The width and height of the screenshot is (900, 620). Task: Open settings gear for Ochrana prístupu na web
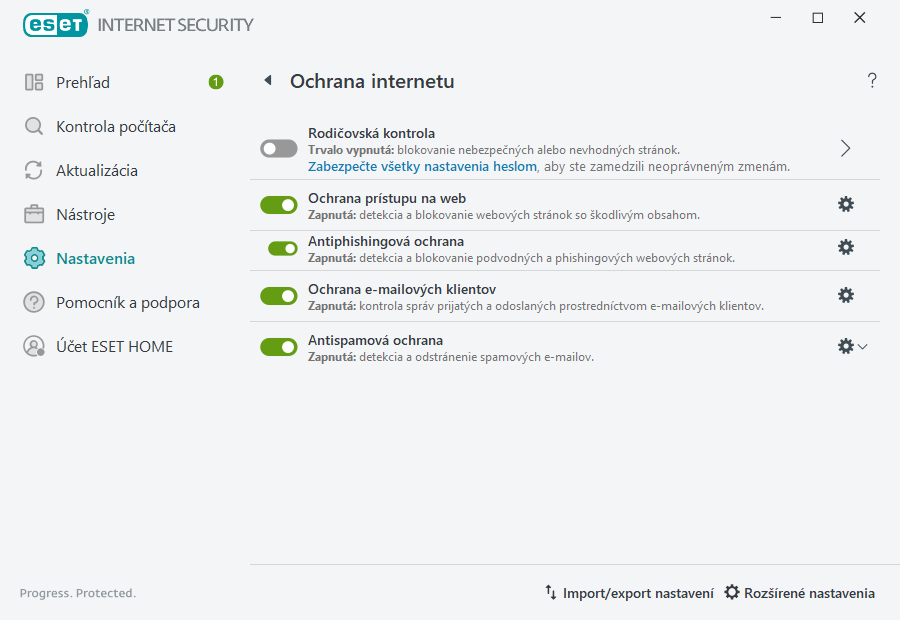tap(846, 203)
